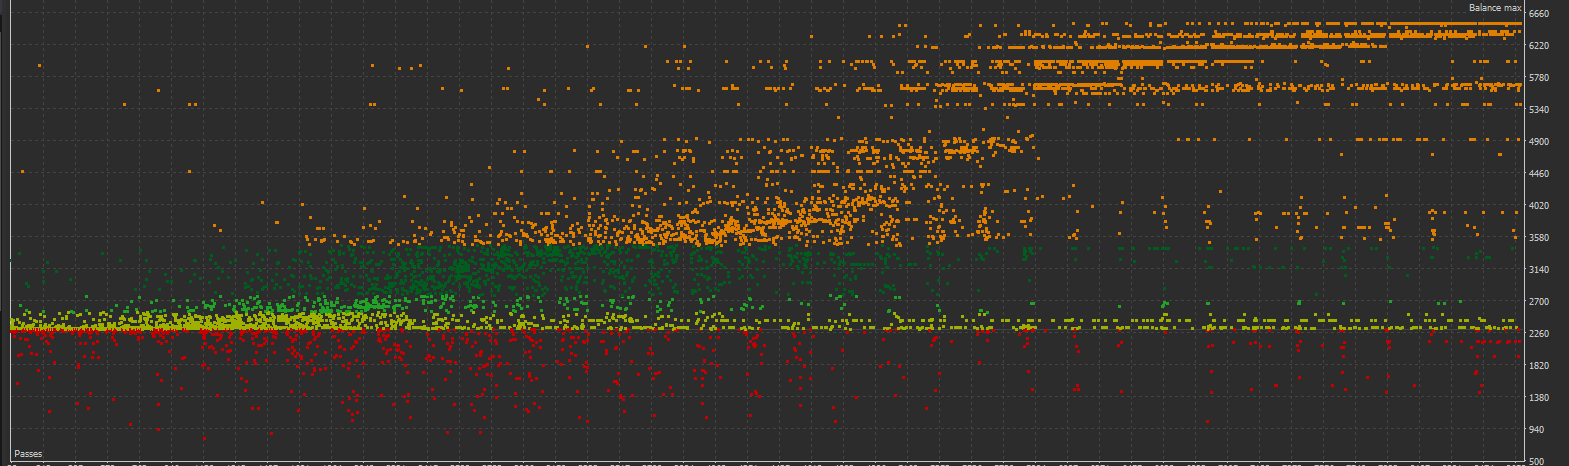The width and height of the screenshot is (1569, 466).
Task: Click the 1380 value on the axis
Action: [x=1539, y=398]
